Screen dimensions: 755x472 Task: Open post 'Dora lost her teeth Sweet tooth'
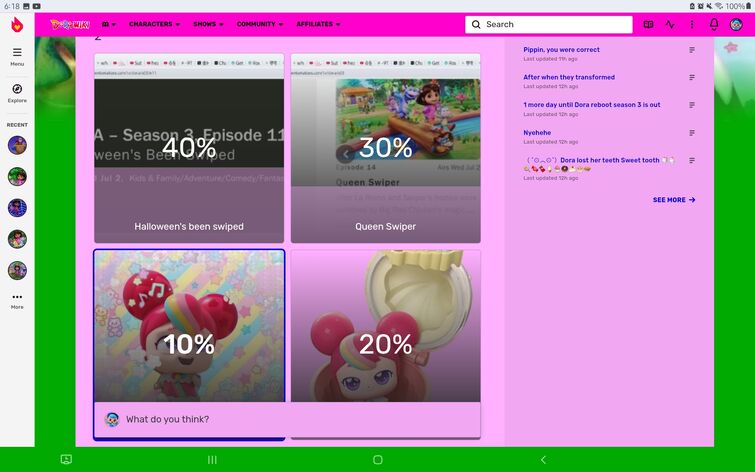click(x=599, y=164)
